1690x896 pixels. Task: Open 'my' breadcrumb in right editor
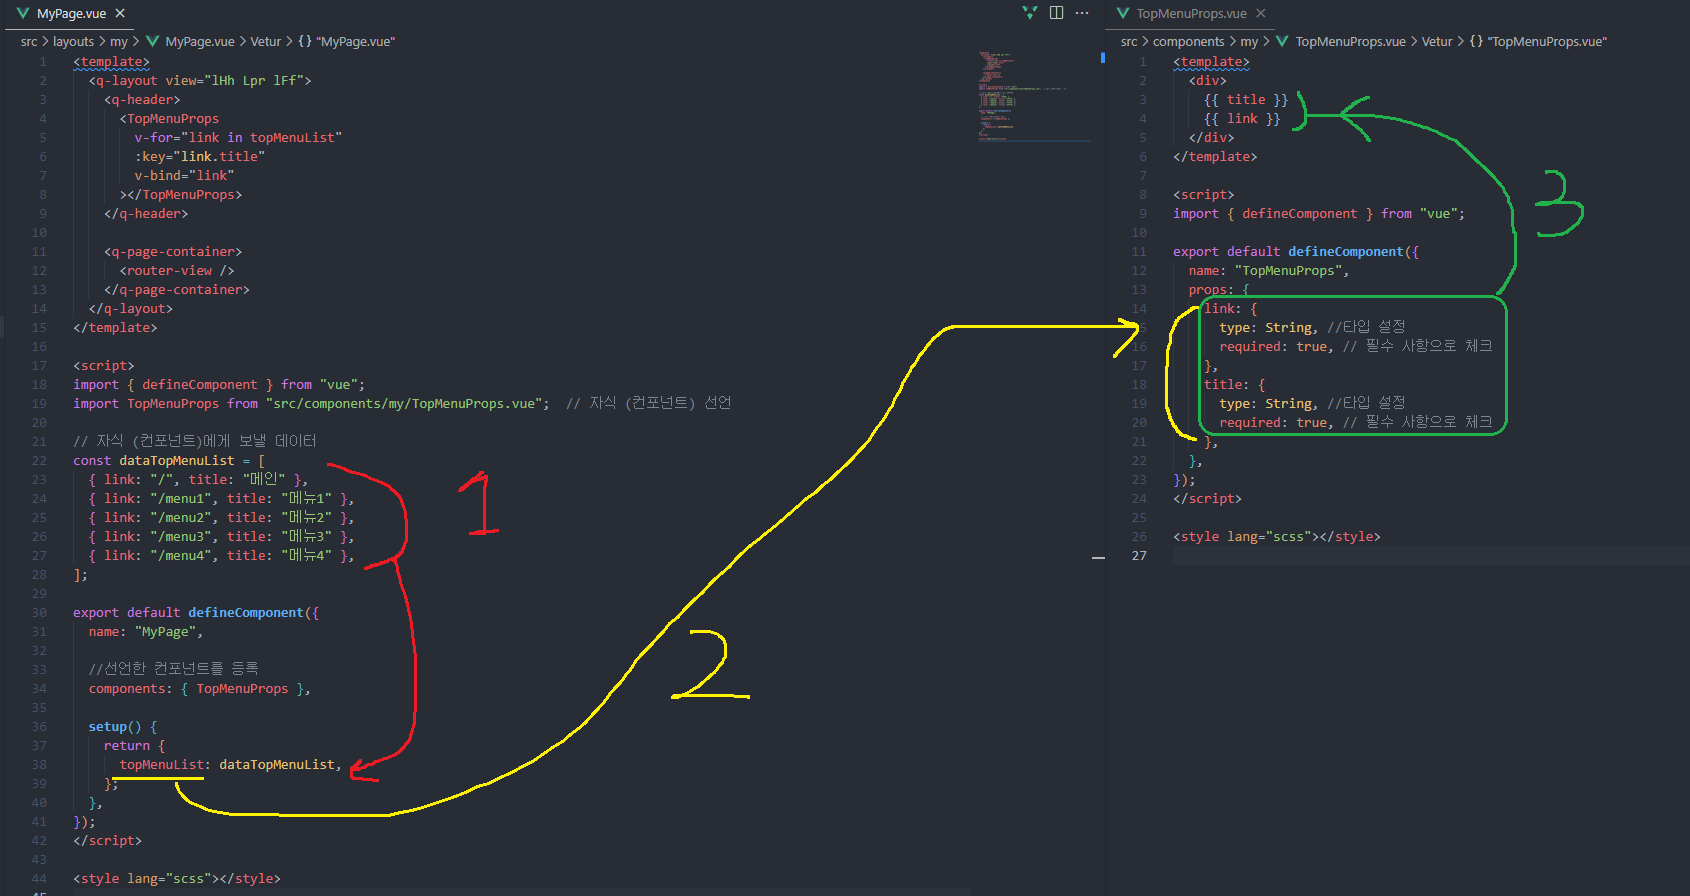[x=1249, y=41]
